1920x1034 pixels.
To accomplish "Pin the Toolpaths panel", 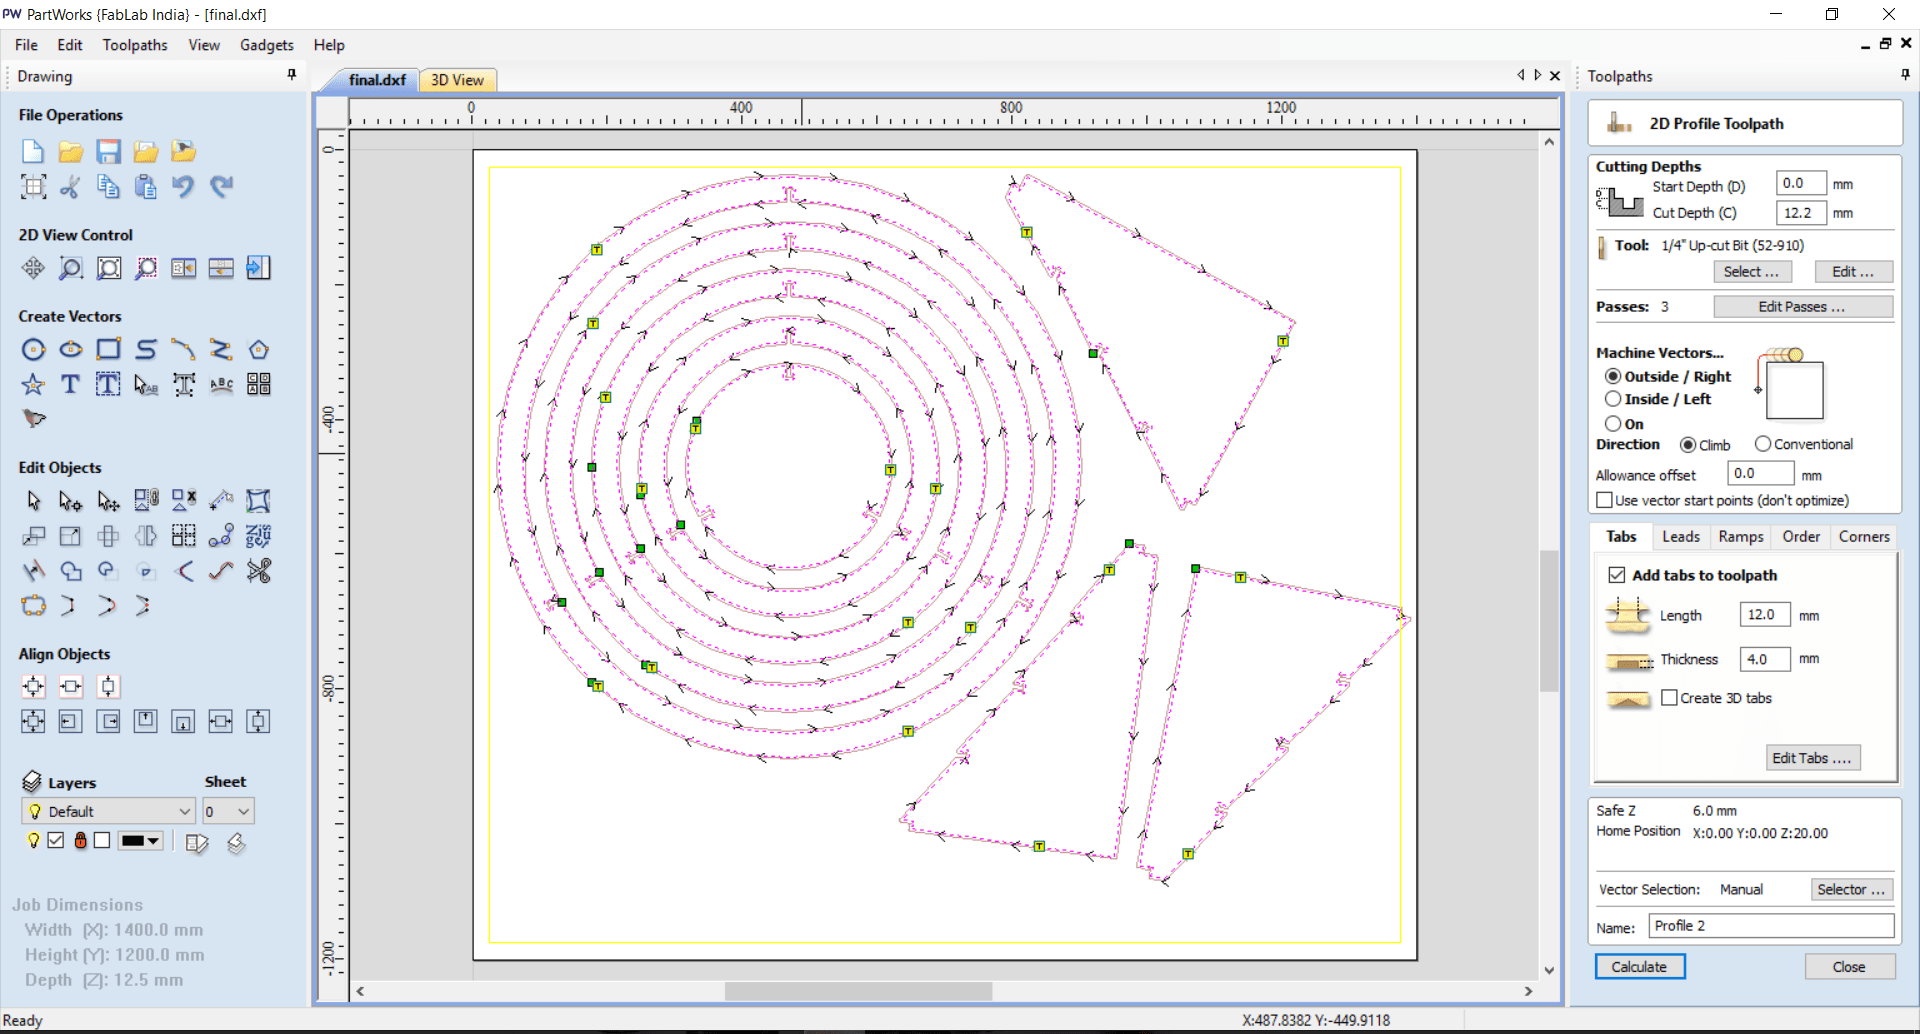I will point(1905,75).
